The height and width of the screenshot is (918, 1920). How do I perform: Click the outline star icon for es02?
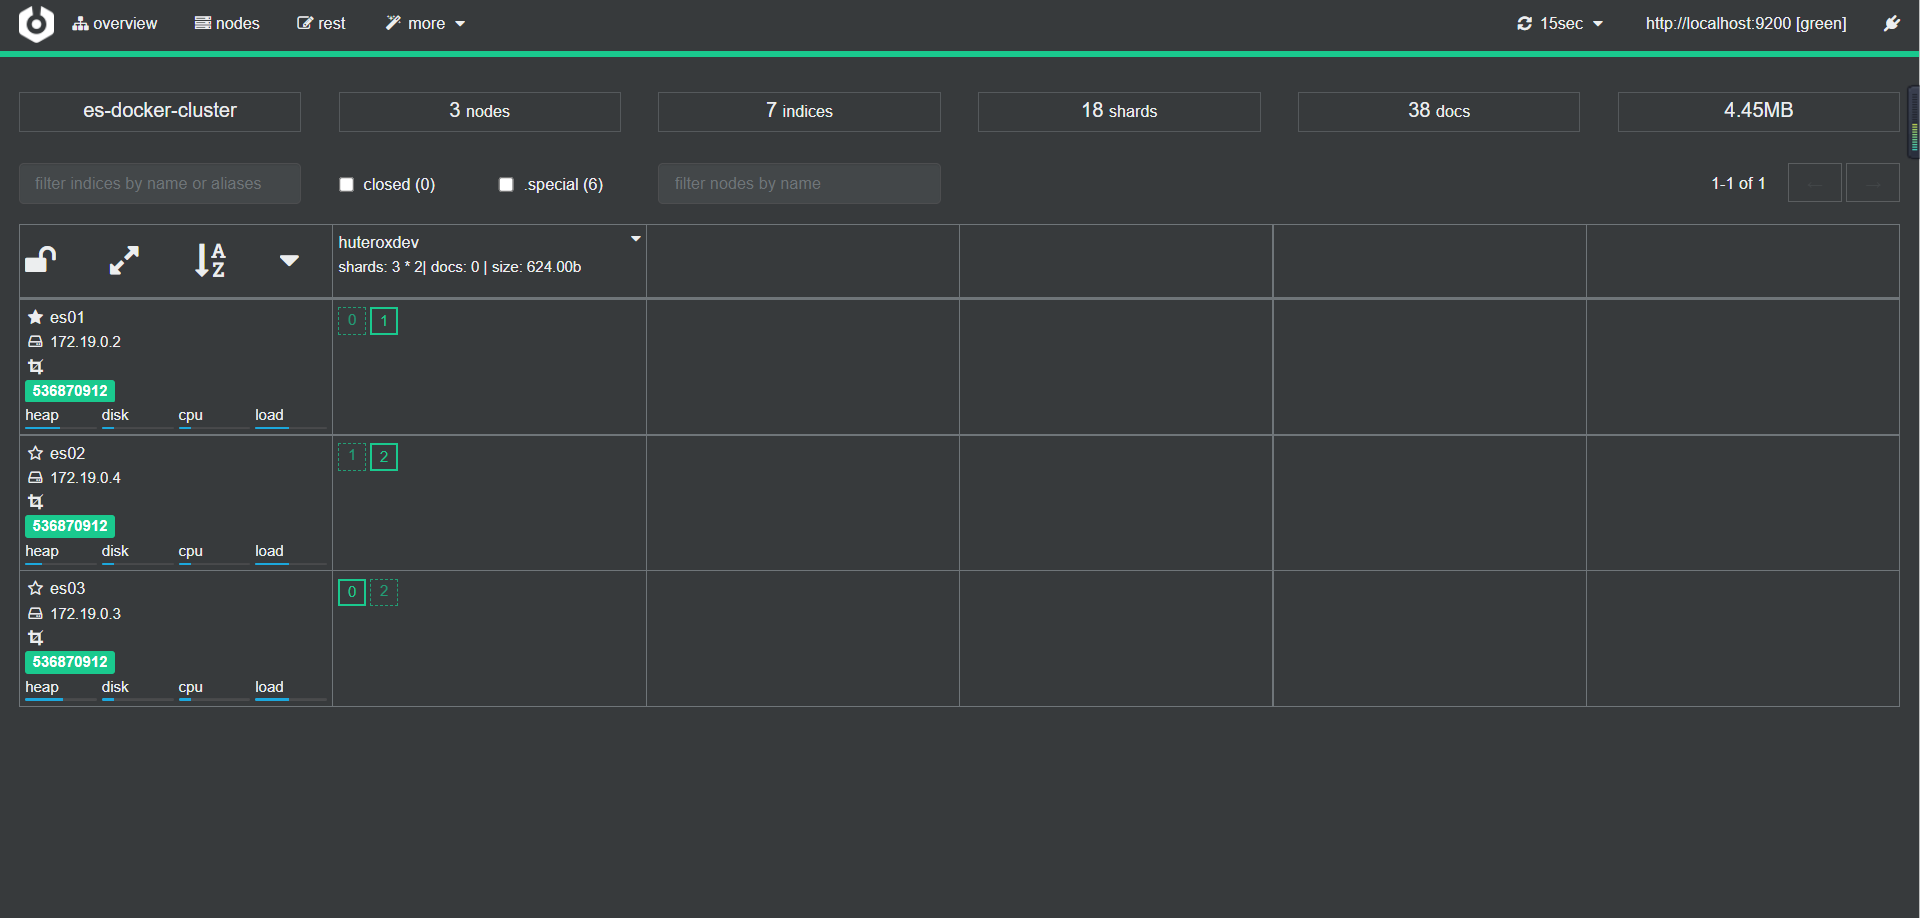(x=35, y=453)
